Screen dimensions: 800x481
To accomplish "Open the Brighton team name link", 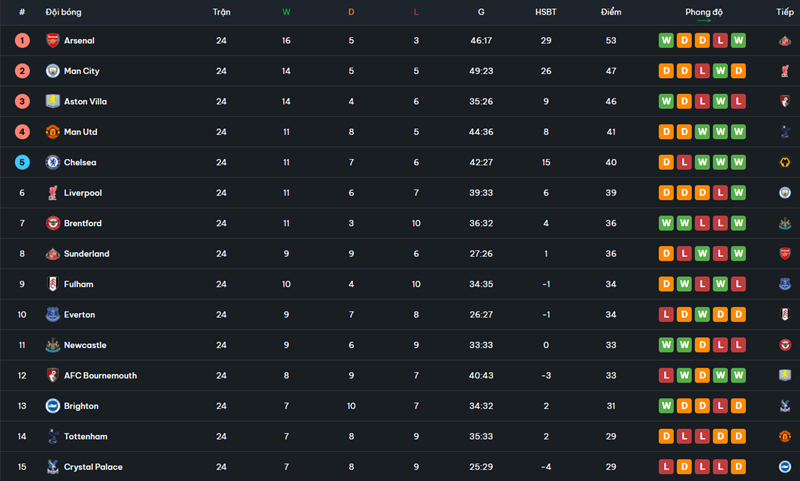I will click(81, 406).
